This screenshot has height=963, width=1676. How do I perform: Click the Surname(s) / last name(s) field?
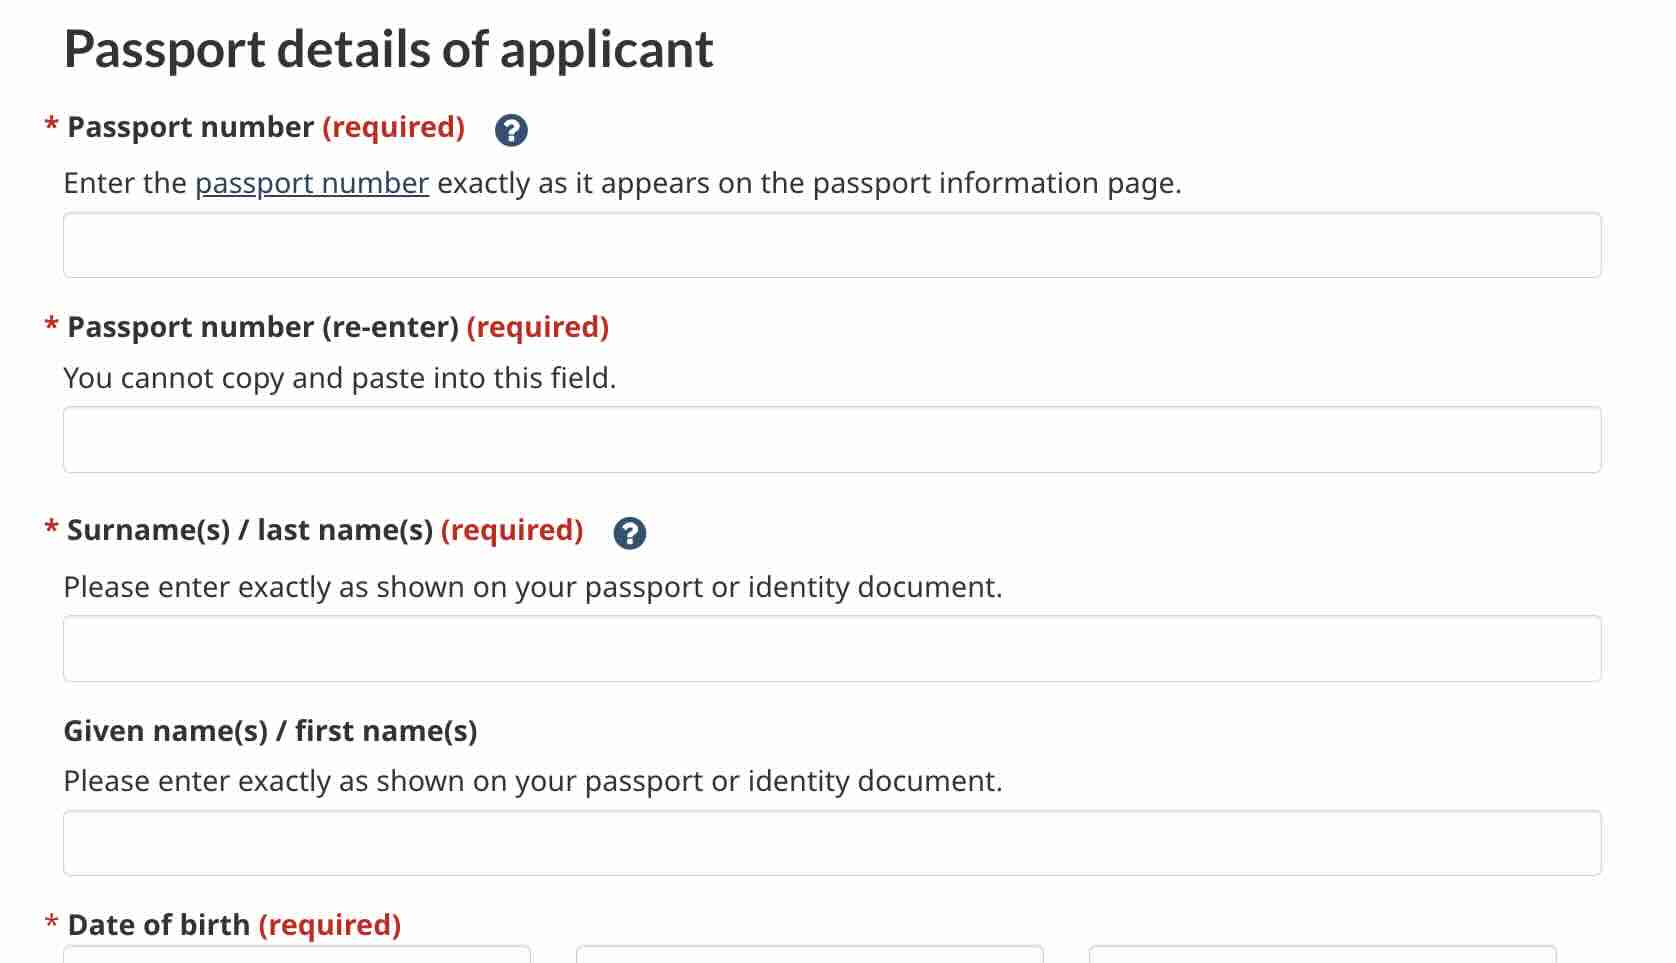pos(830,648)
